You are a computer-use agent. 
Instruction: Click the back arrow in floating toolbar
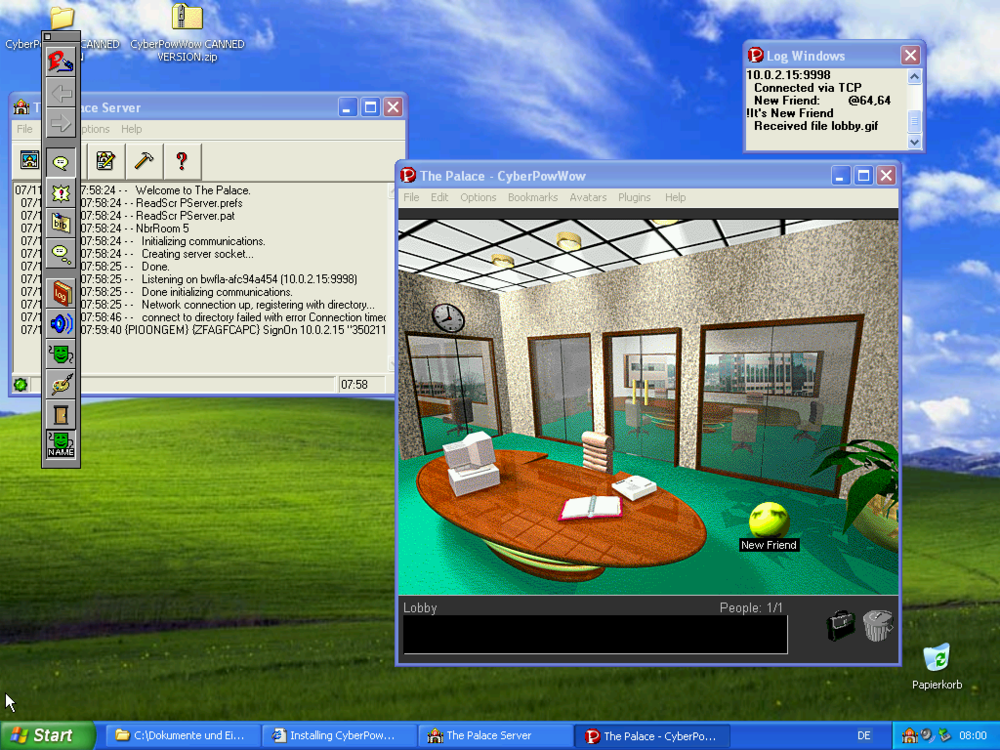click(61, 93)
